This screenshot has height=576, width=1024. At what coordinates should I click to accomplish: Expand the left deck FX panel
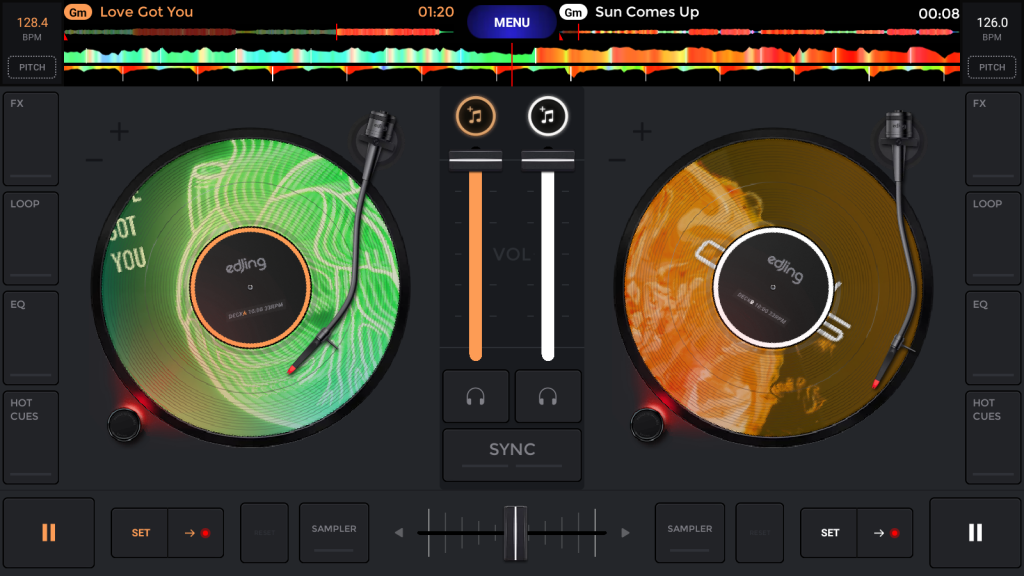pos(31,138)
